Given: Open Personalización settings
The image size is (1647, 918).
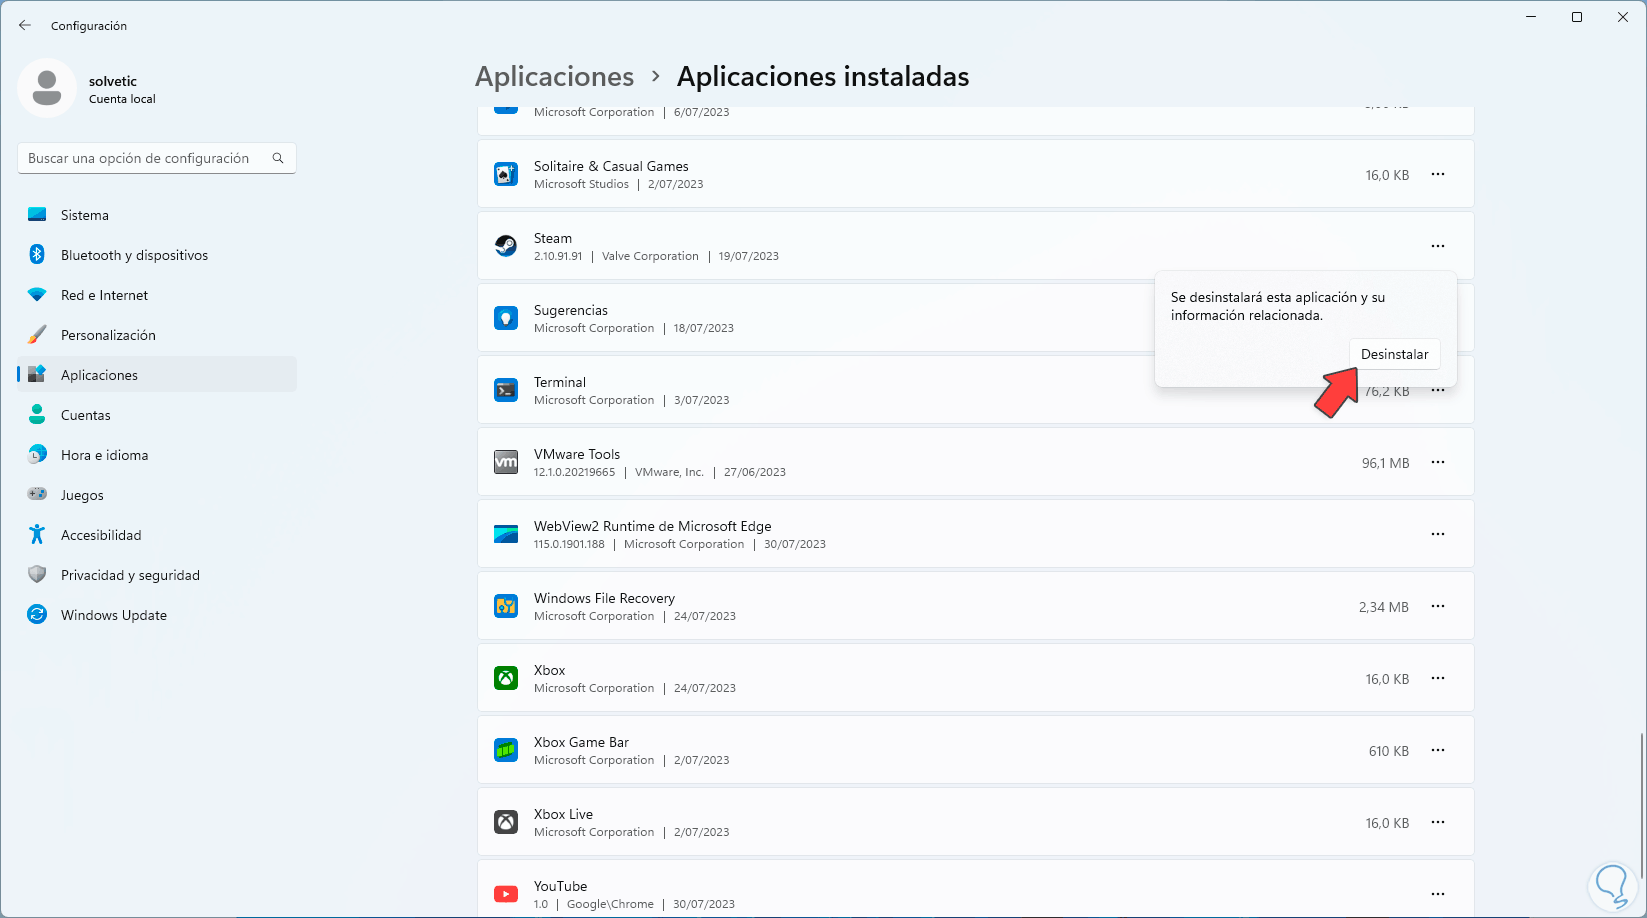Looking at the screenshot, I should coord(157,335).
